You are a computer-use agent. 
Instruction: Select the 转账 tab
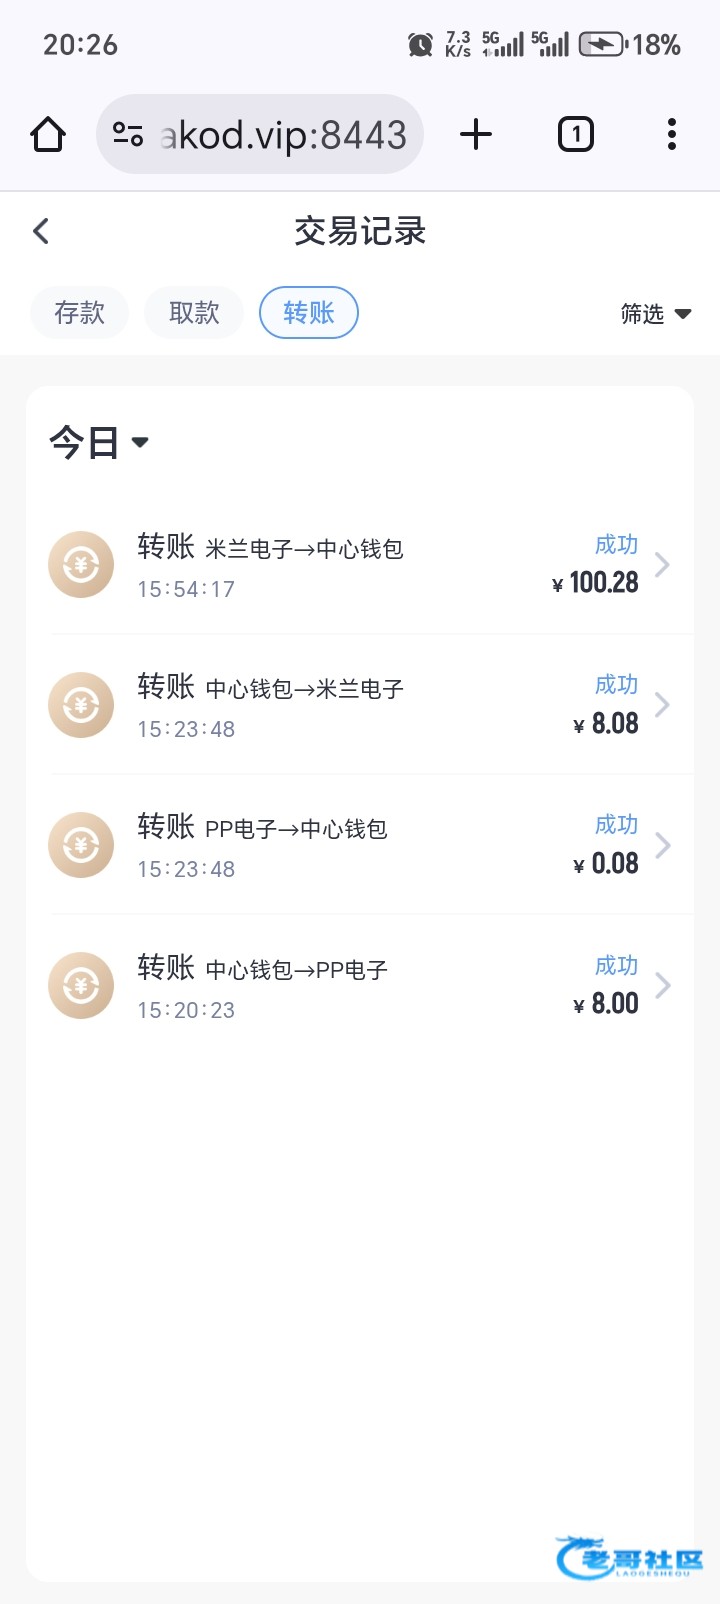(309, 312)
